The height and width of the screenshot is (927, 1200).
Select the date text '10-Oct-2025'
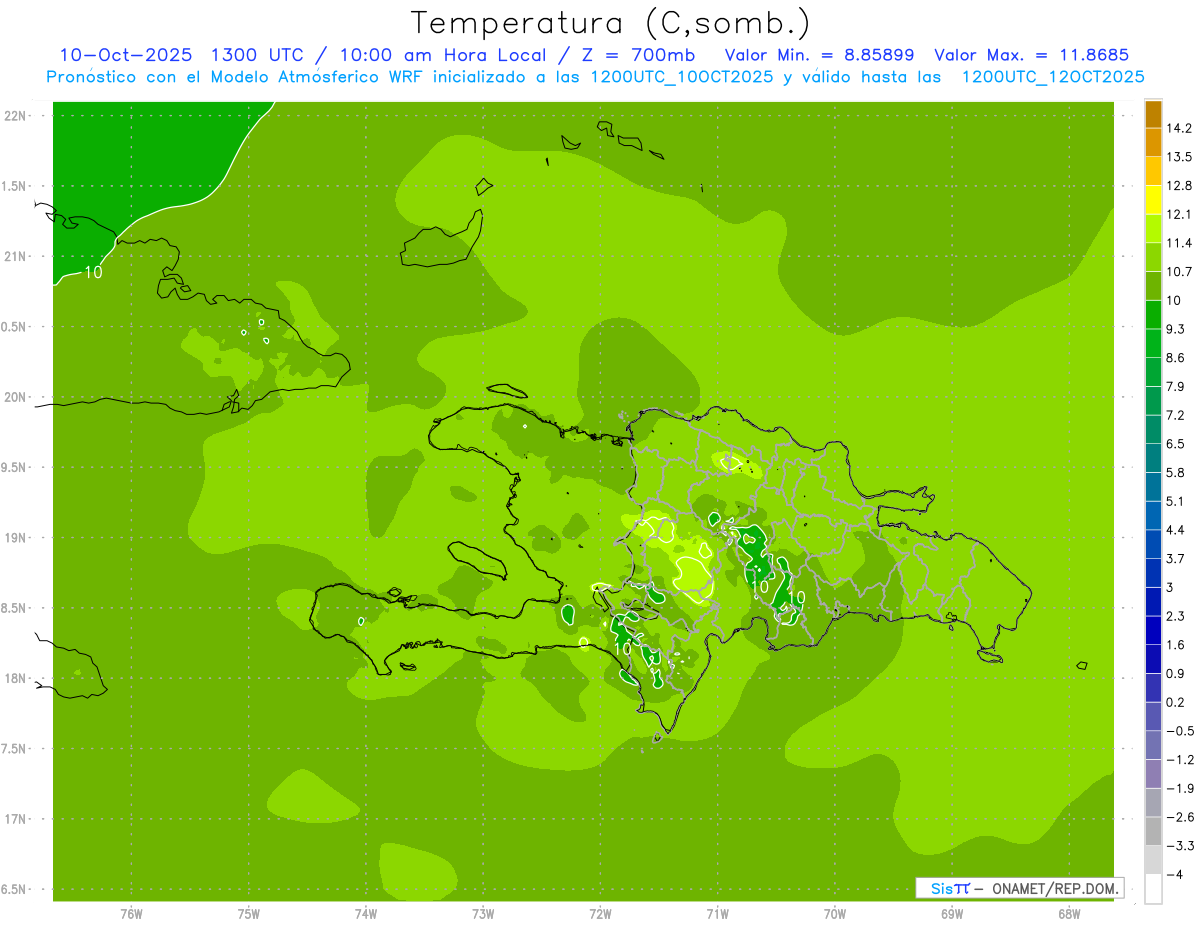click(125, 55)
